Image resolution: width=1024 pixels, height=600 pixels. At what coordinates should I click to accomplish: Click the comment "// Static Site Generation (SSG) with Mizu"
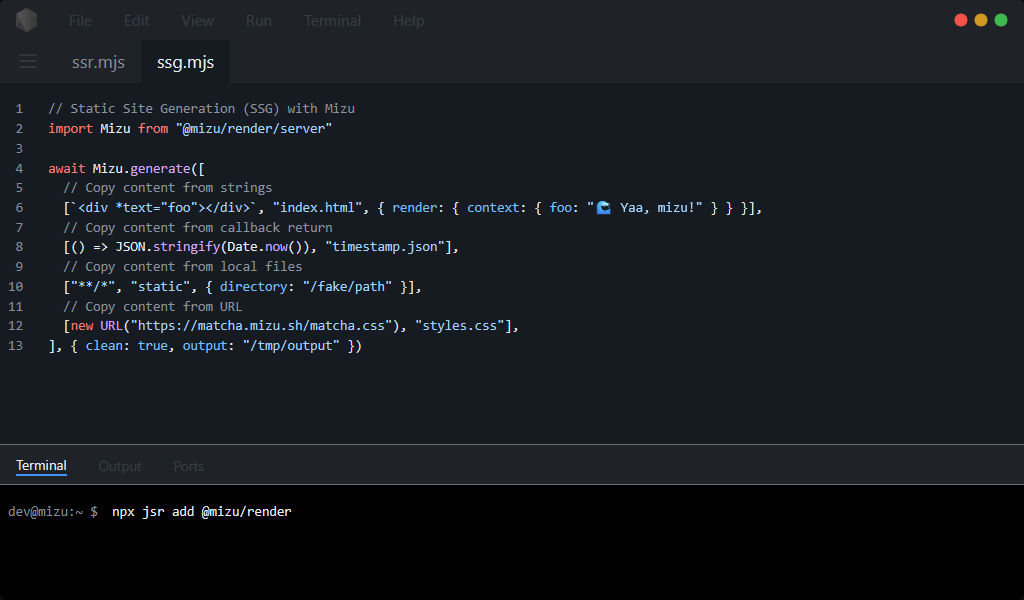[202, 108]
